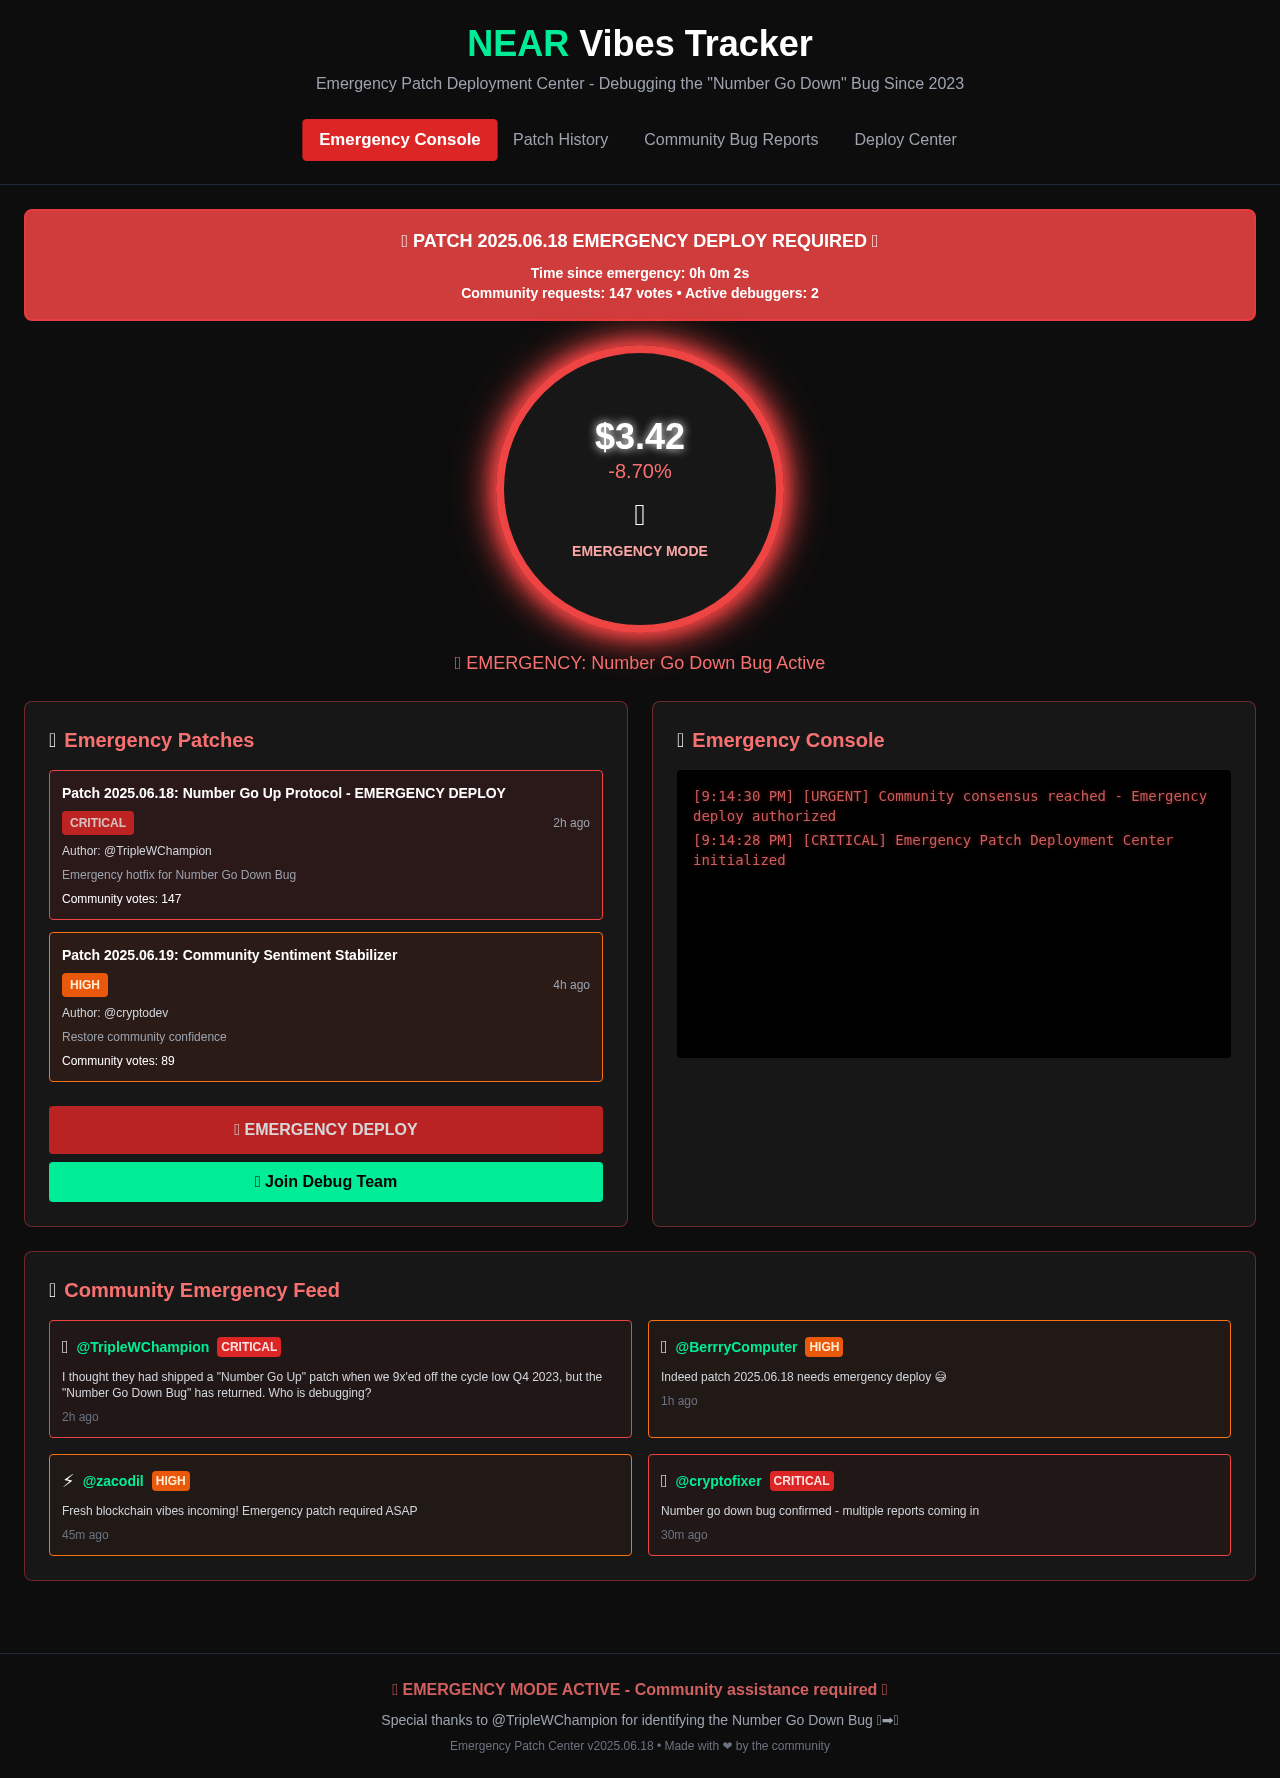Click Special thanks to @TripleWChampion footer line
This screenshot has height=1778, width=1280.
click(640, 1720)
